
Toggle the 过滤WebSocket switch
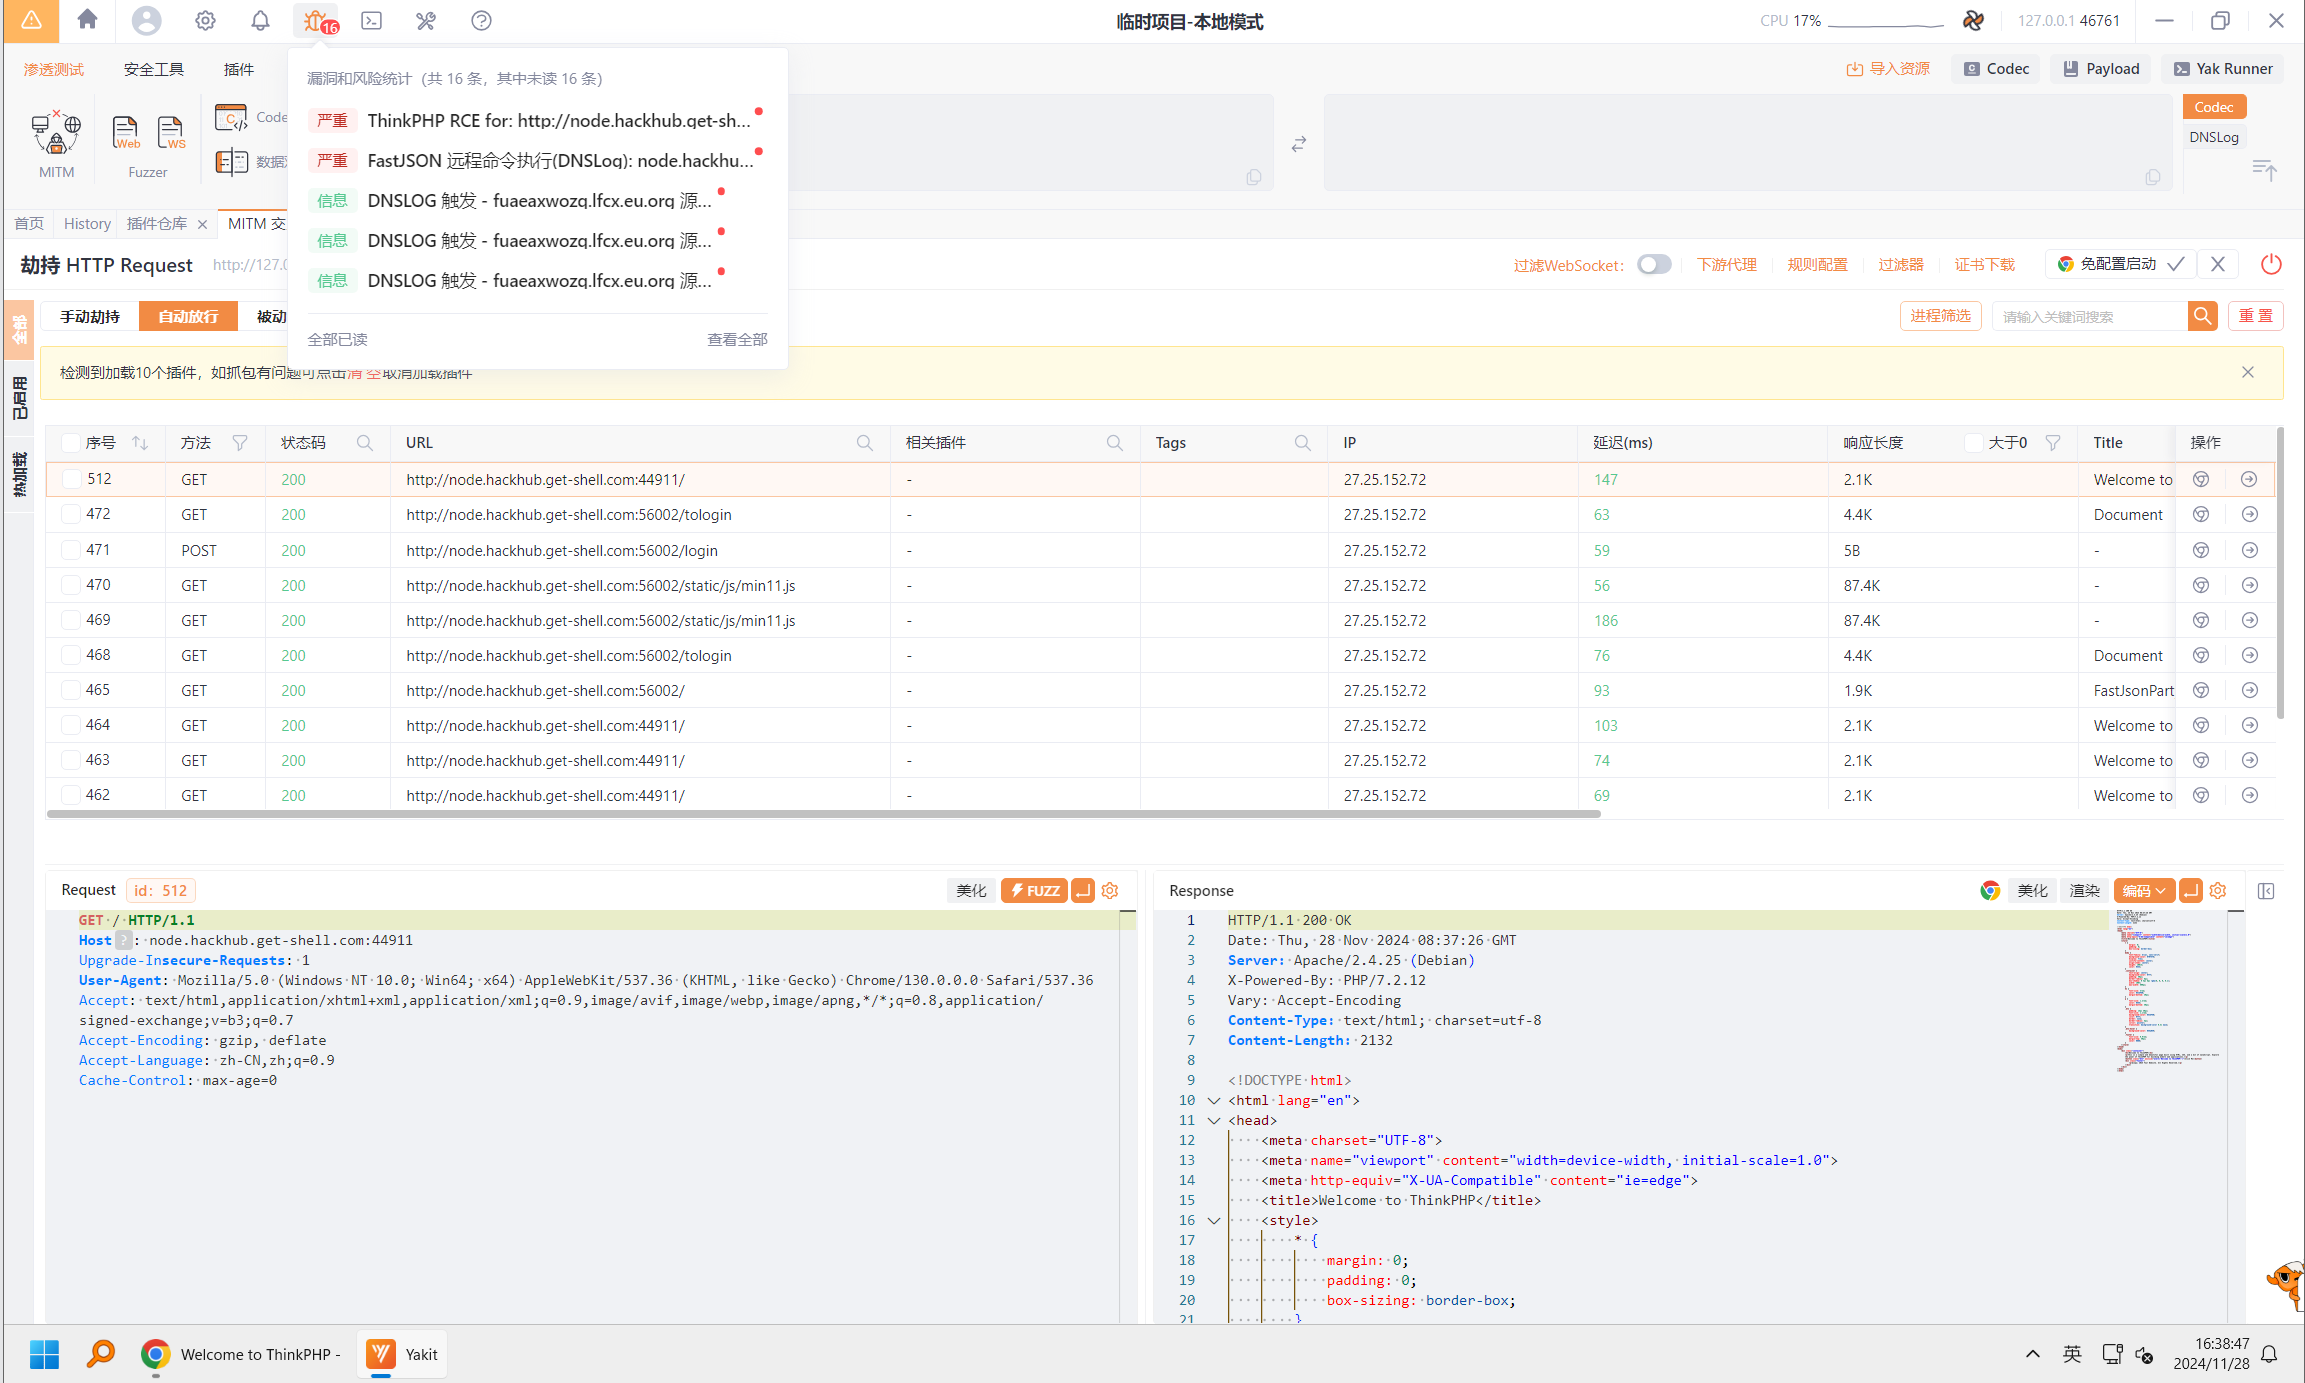click(1654, 264)
